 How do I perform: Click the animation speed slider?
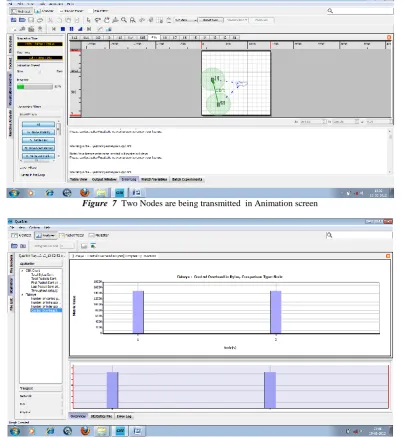pos(40,71)
